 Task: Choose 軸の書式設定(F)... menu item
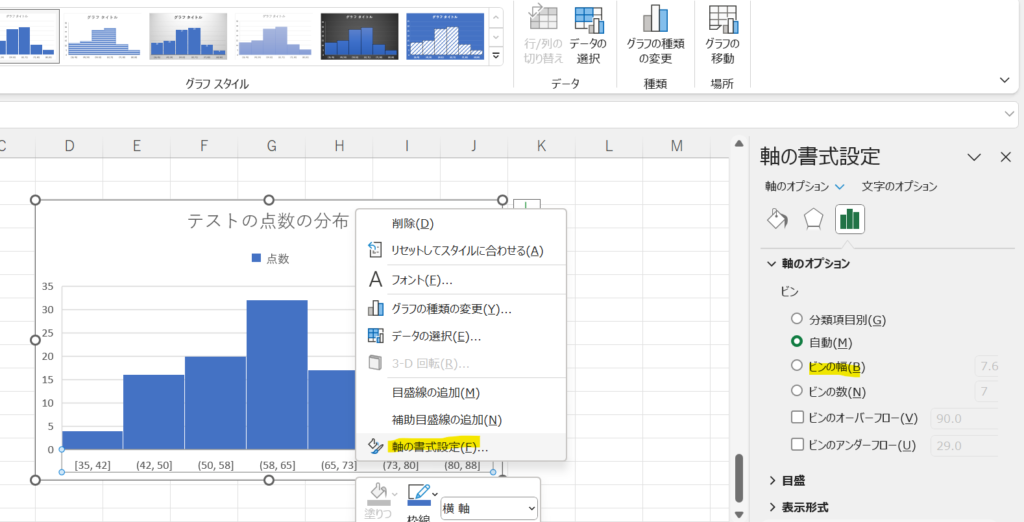[460, 447]
